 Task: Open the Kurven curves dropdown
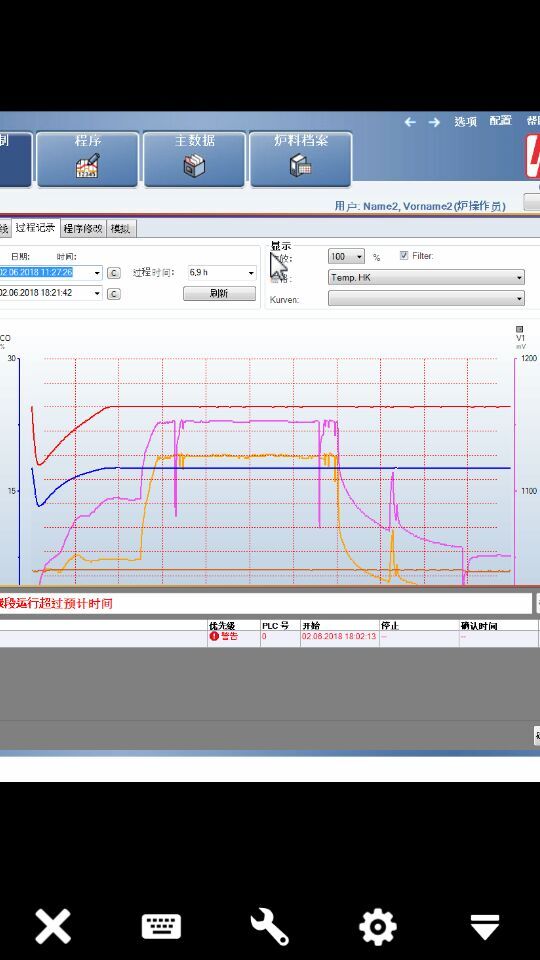(x=427, y=298)
